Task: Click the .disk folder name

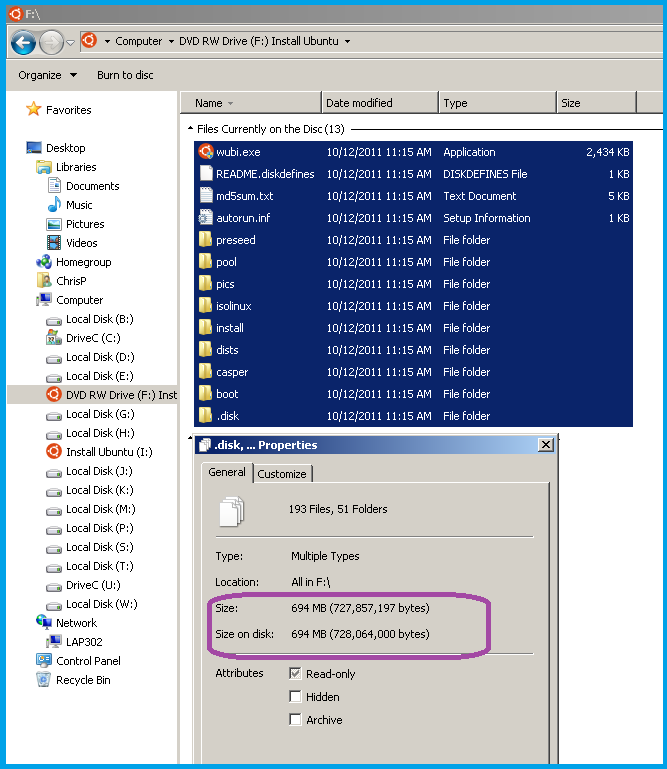Action: coord(228,416)
